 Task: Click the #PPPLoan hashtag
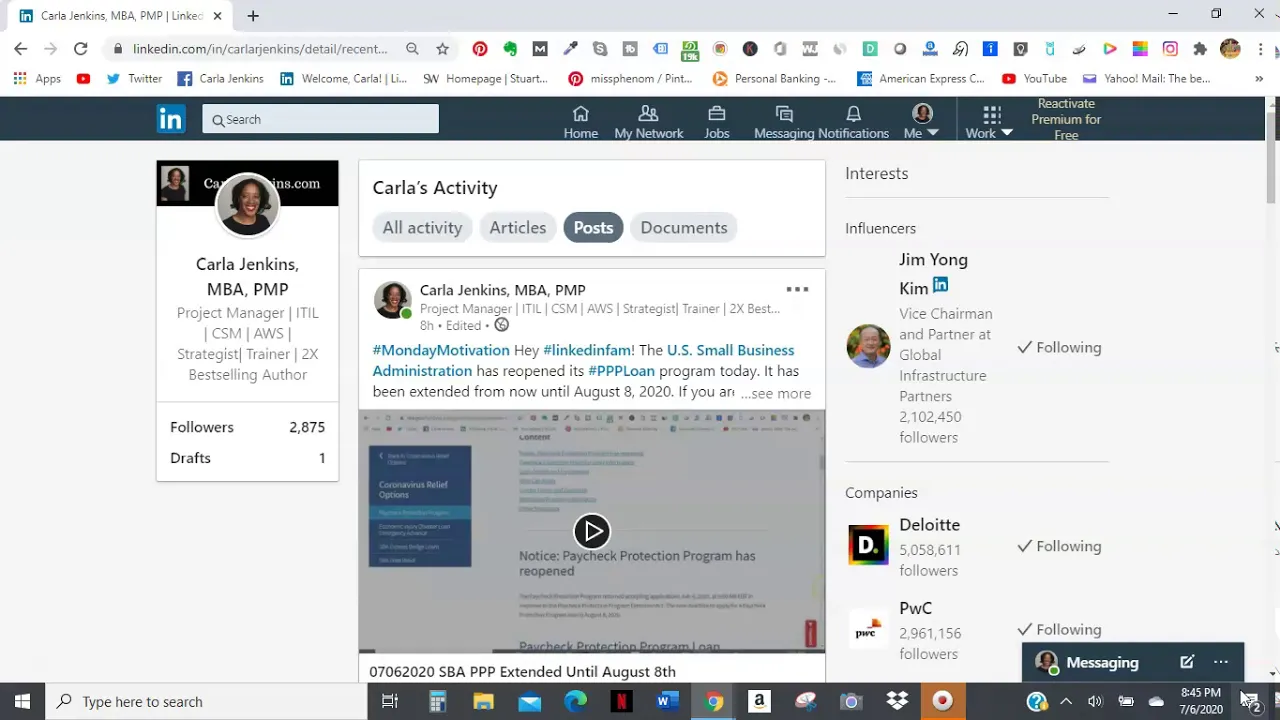click(x=621, y=371)
